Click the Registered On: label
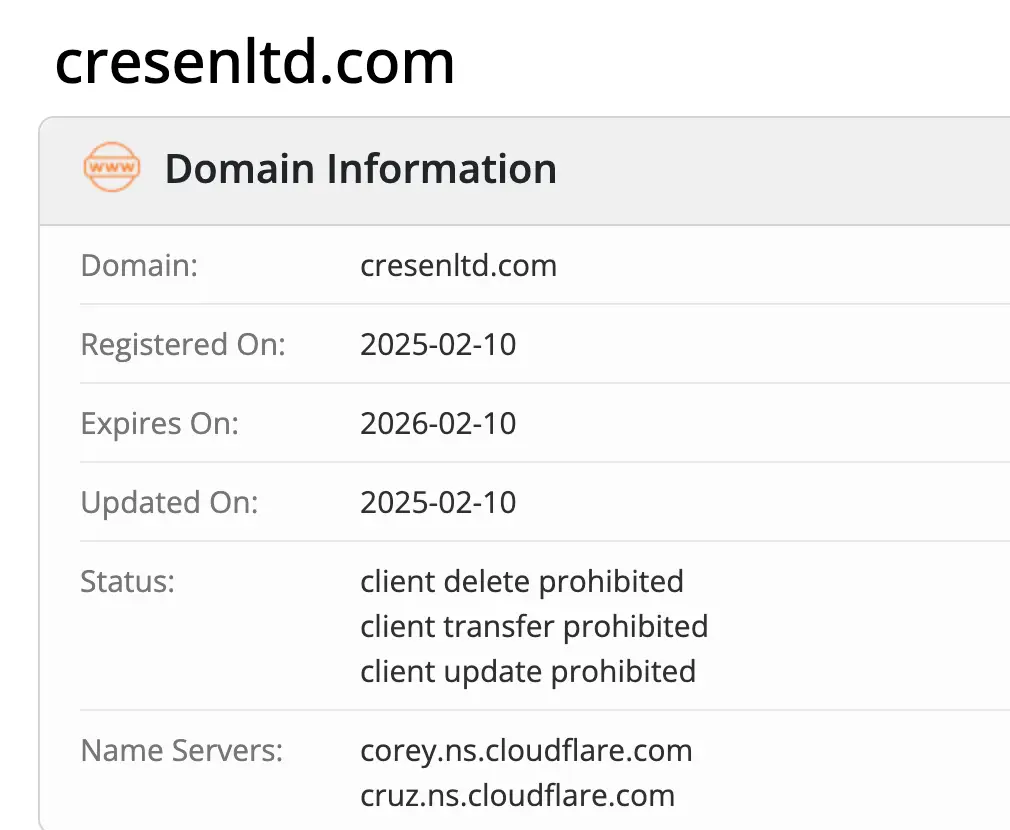Image resolution: width=1010 pixels, height=830 pixels. coord(183,345)
